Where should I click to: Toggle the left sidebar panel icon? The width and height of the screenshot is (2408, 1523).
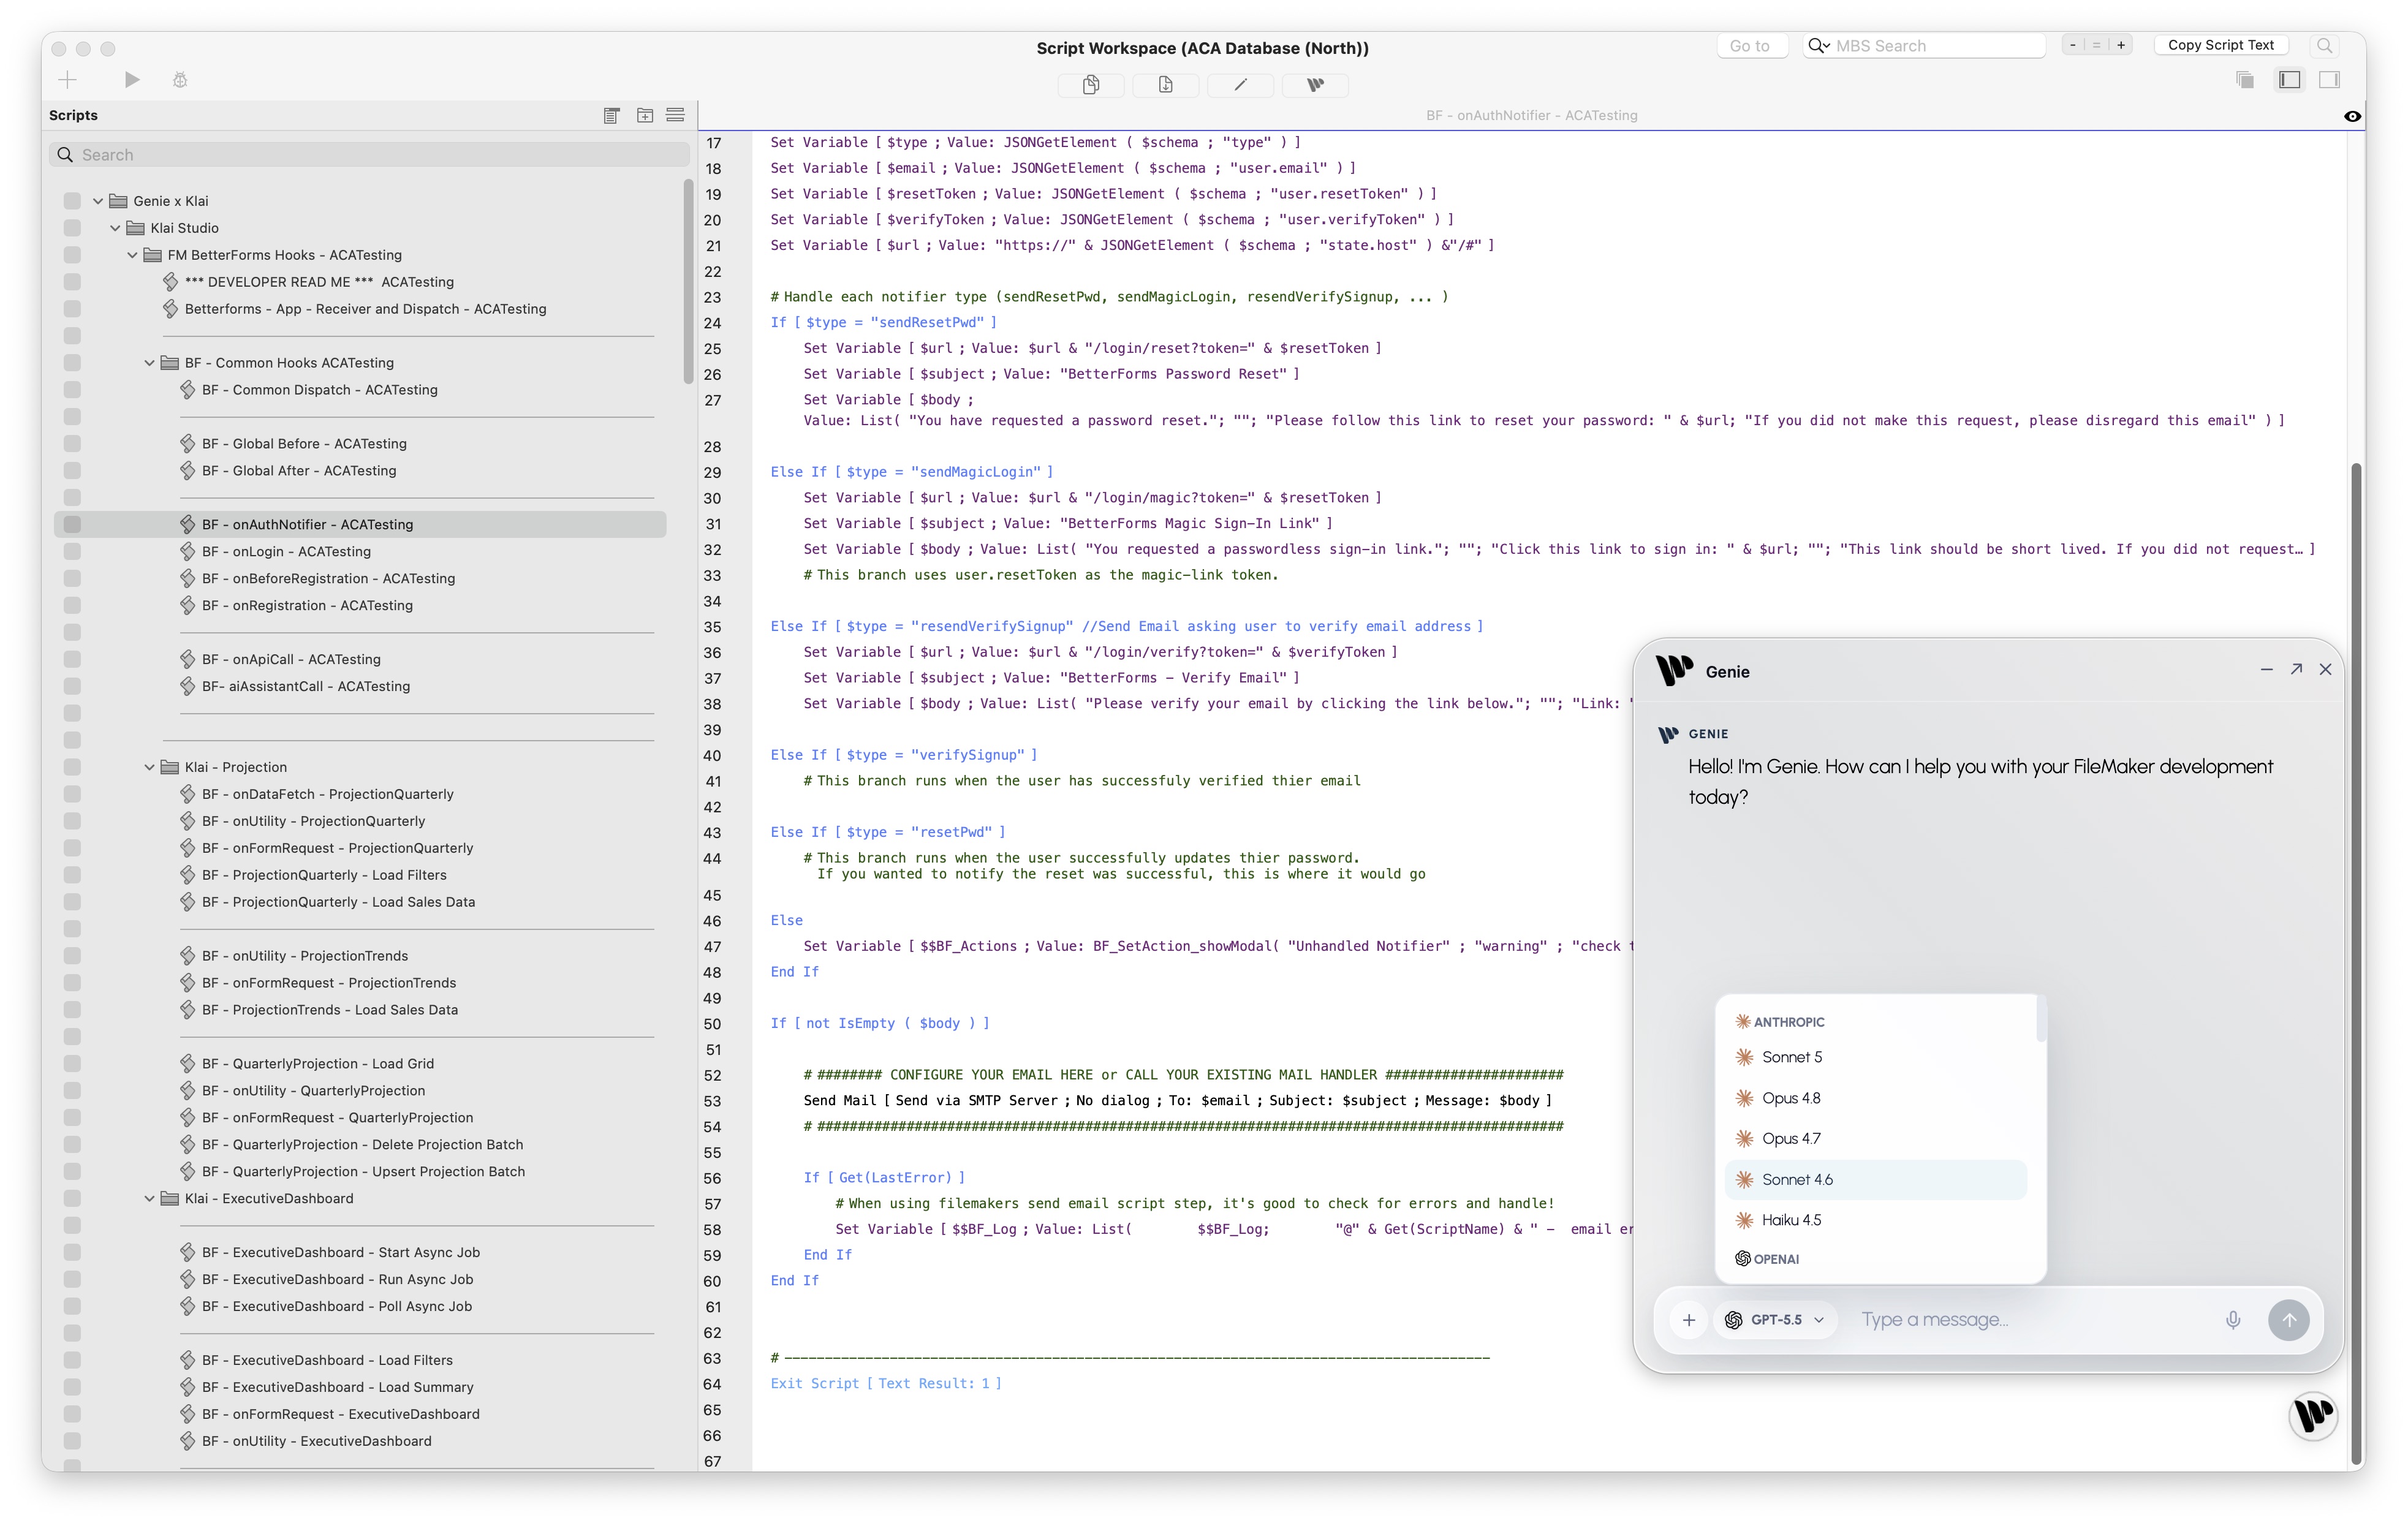2290,80
